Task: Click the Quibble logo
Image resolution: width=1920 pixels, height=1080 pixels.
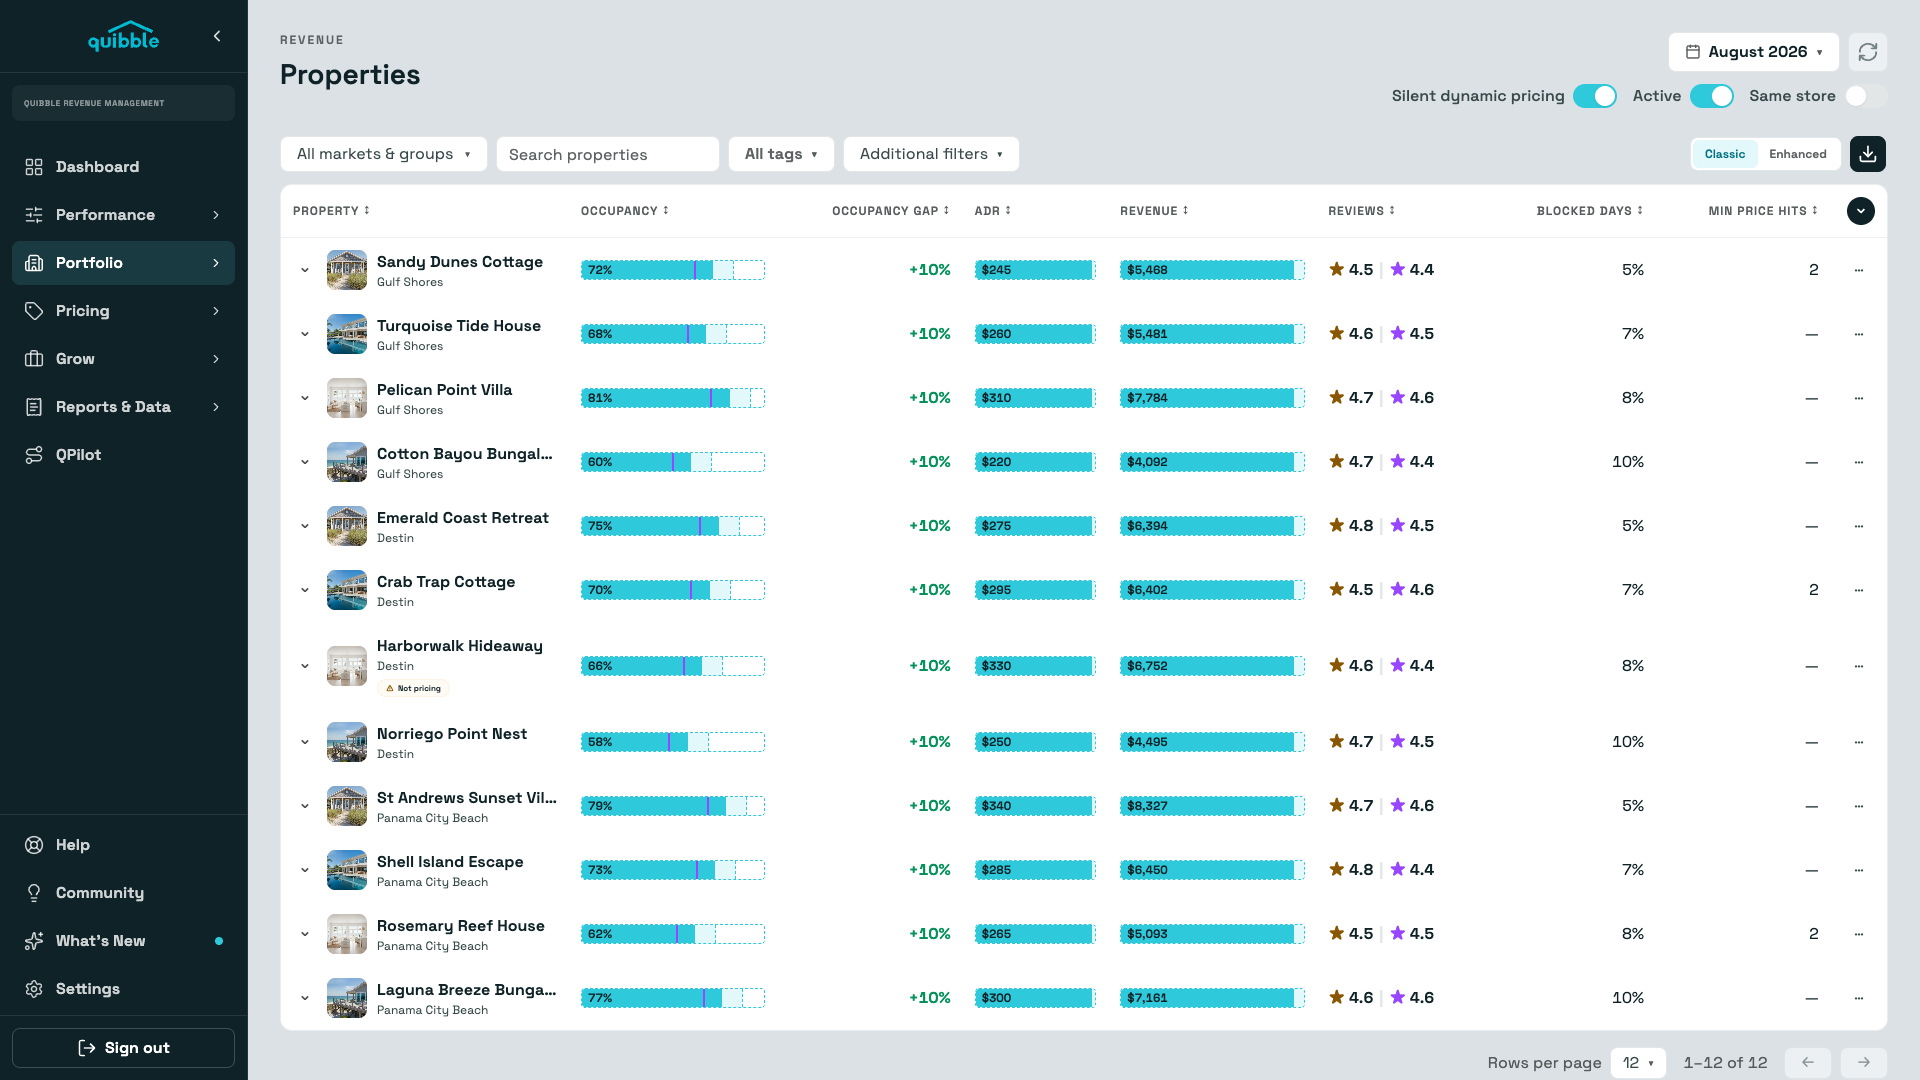Action: pyautogui.click(x=123, y=36)
